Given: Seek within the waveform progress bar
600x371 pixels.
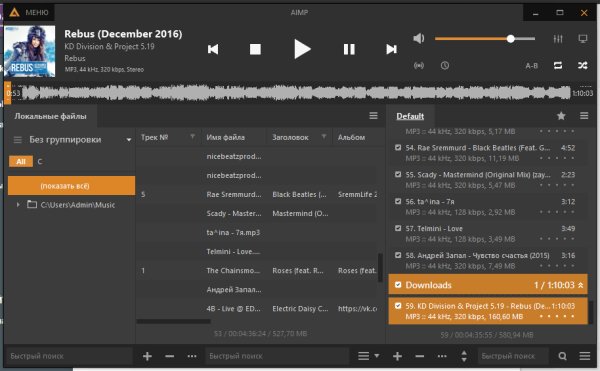Looking at the screenshot, I should tap(296, 93).
